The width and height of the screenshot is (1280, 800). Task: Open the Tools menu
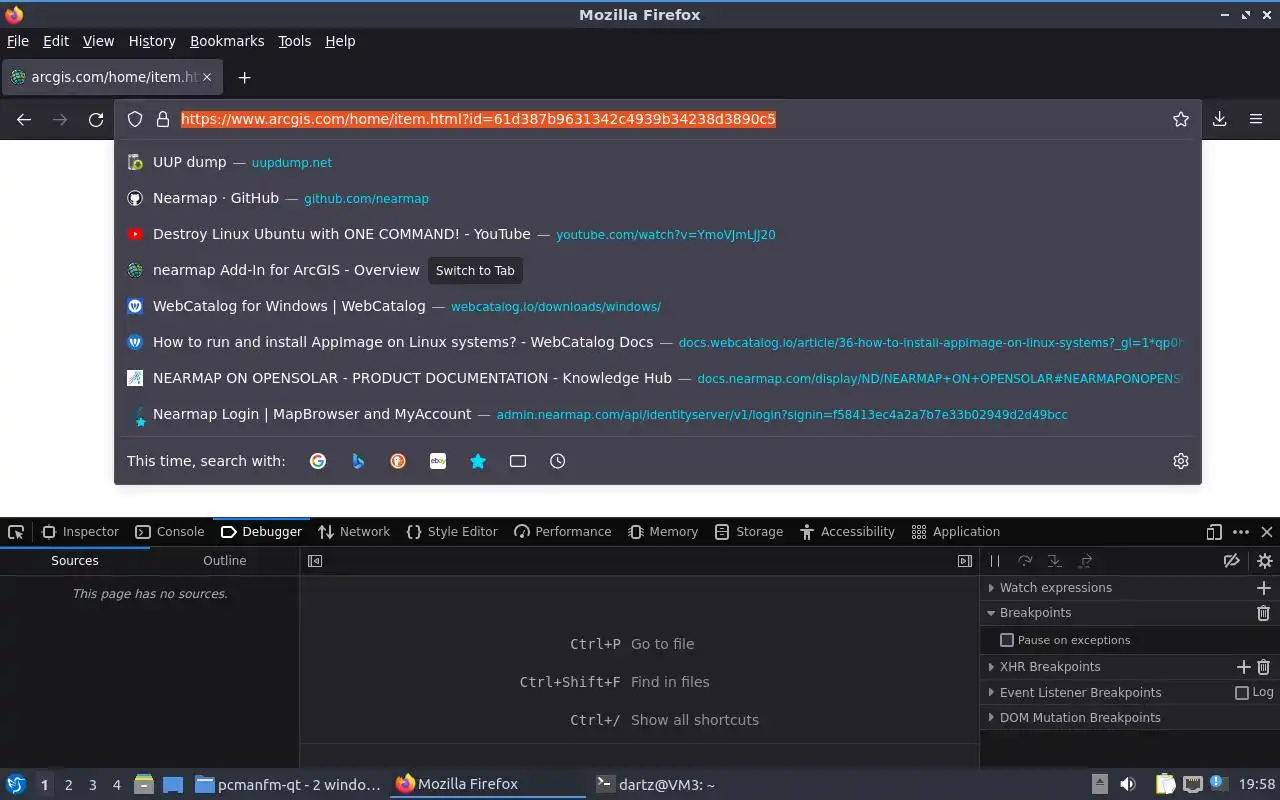click(x=295, y=41)
